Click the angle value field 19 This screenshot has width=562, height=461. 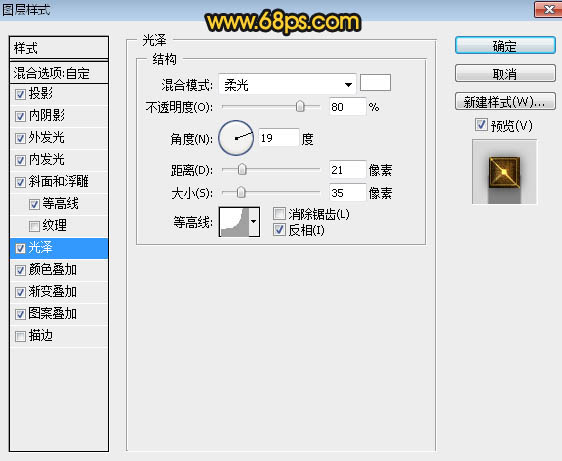click(x=278, y=138)
